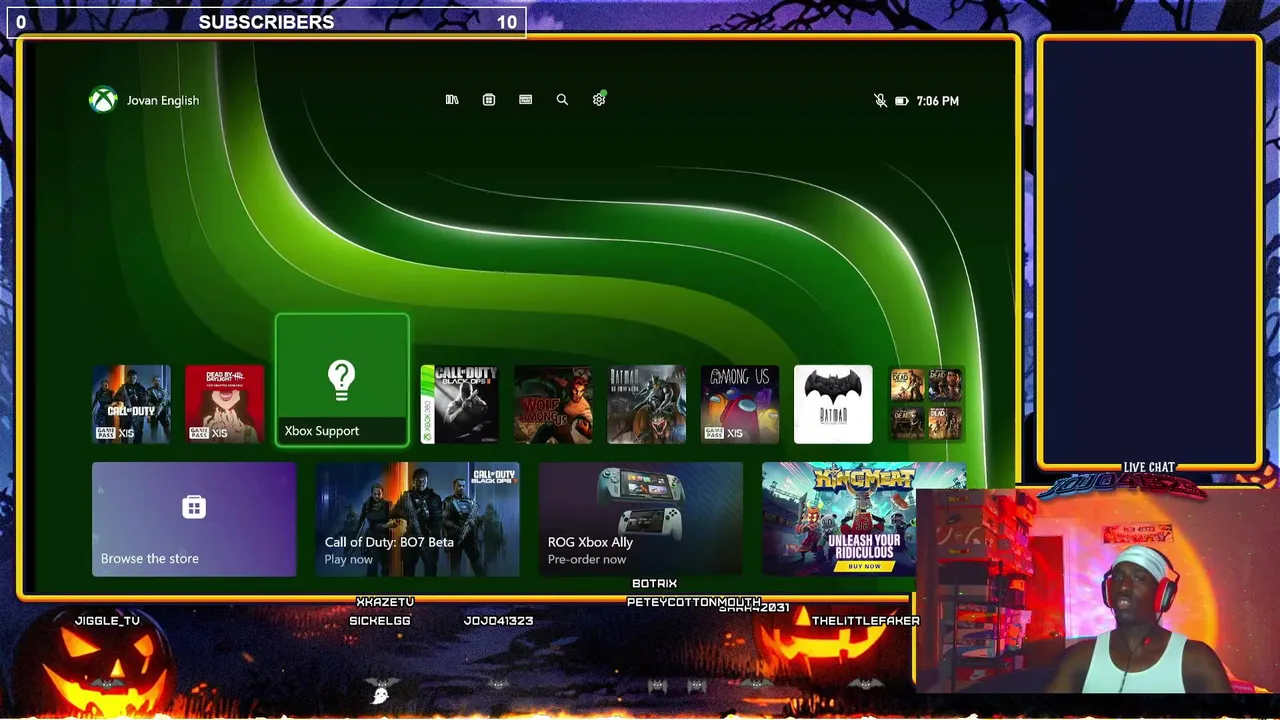Click the JIGGLE_TV name label
Viewport: 1280px width, 720px height.
pos(107,621)
